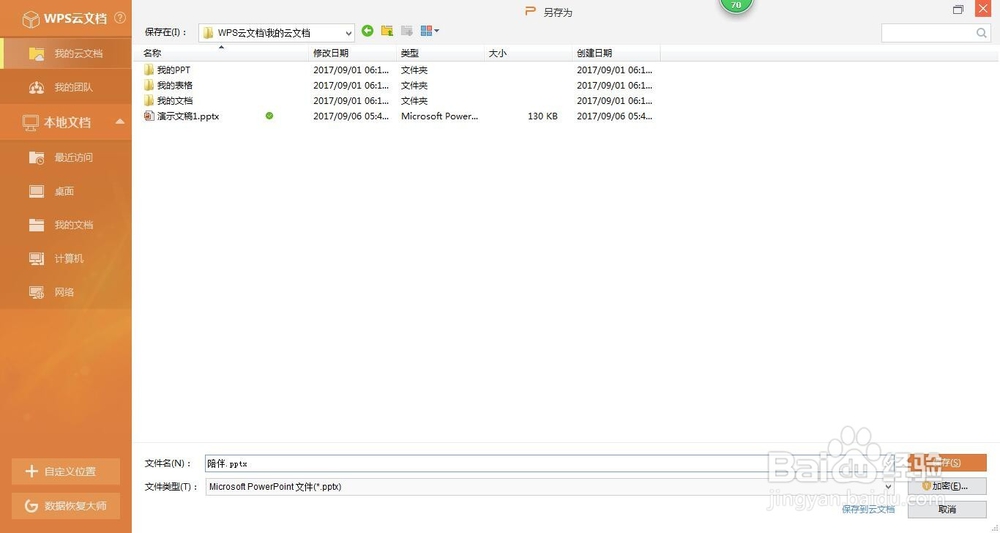The height and width of the screenshot is (533, 1000).
Task: Click the 网络 sidebar network icon
Action: pos(36,293)
